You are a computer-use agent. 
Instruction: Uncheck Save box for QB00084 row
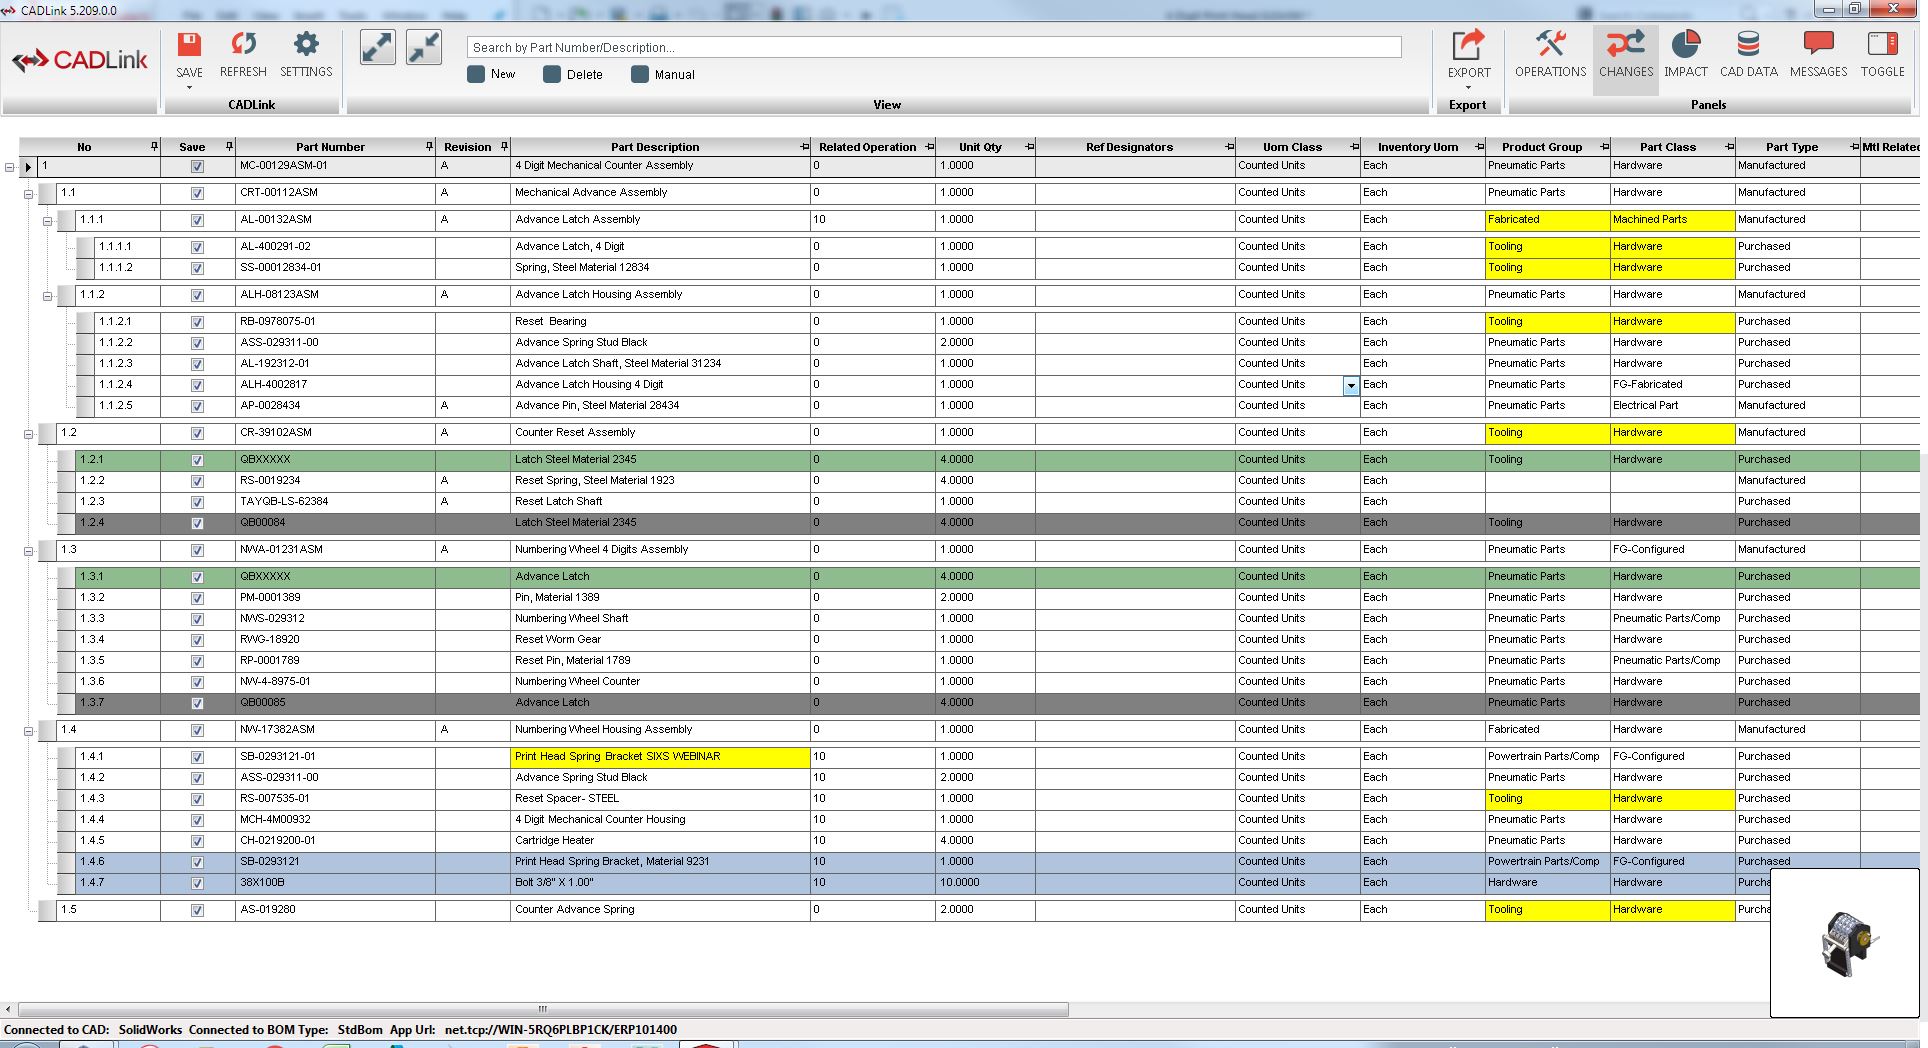197,524
